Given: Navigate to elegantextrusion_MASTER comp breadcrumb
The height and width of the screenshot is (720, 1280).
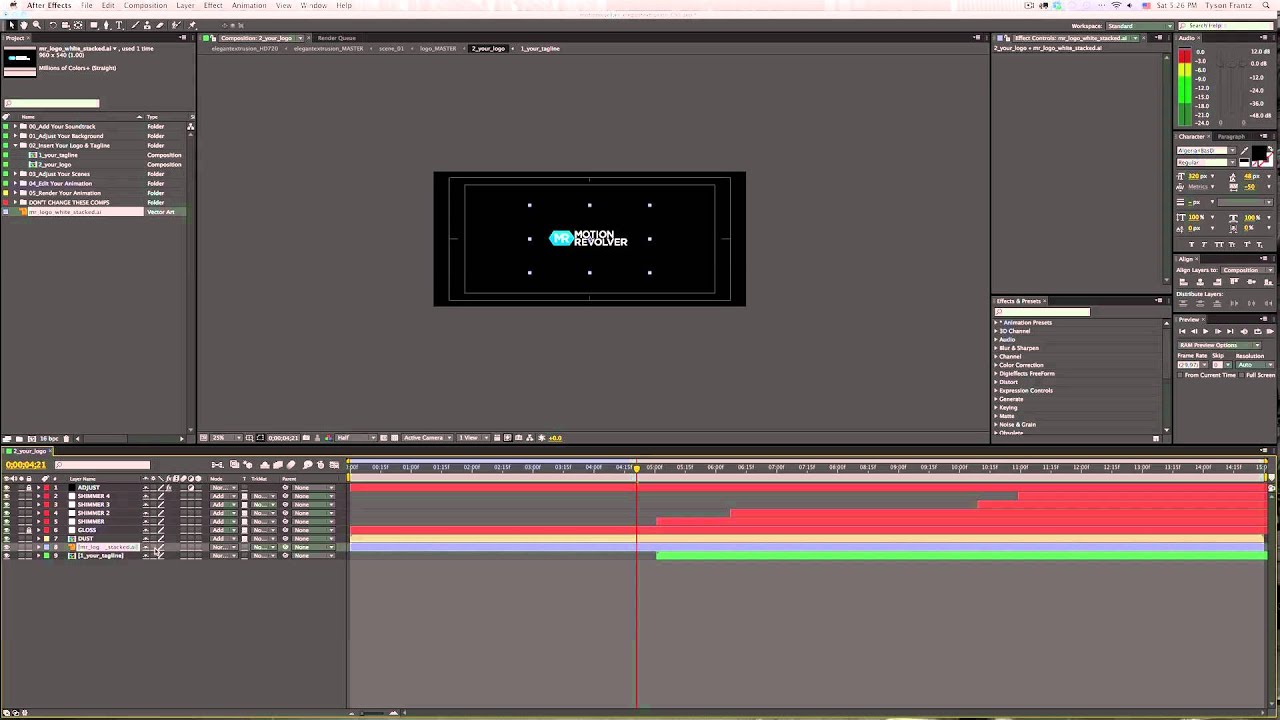Looking at the screenshot, I should pos(328,49).
